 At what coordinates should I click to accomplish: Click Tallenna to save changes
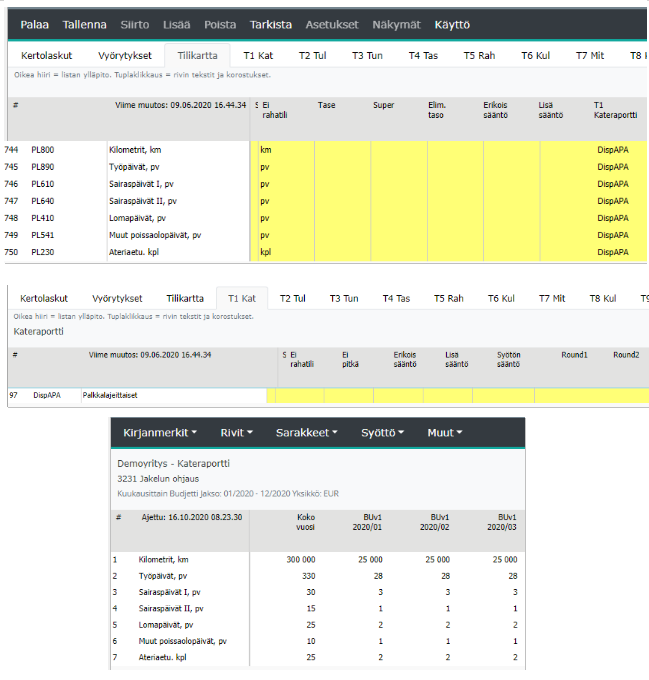point(85,24)
